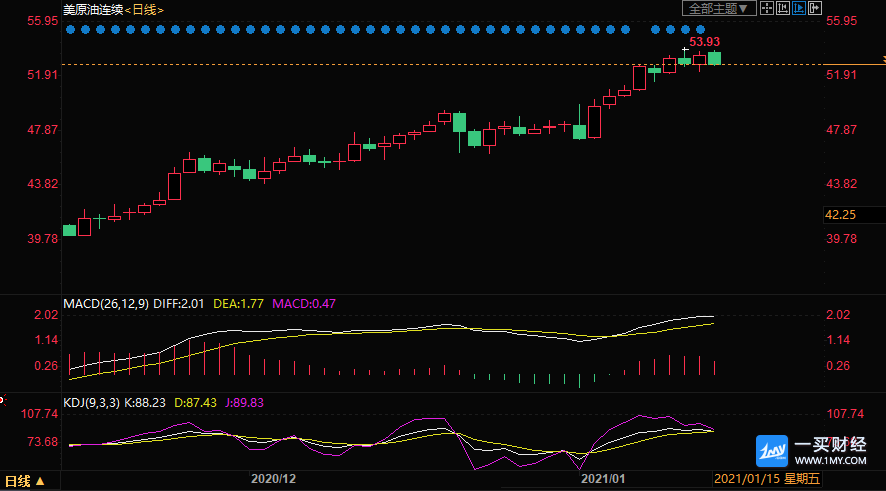Image resolution: width=886 pixels, height=491 pixels.
Task: Select the DIFF:2.01 value
Action: point(179,304)
